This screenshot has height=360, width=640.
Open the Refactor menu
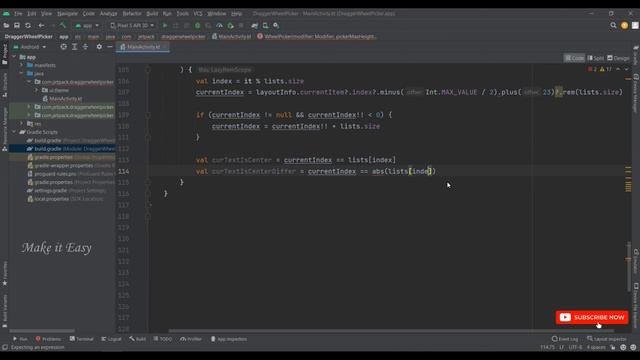[132, 13]
